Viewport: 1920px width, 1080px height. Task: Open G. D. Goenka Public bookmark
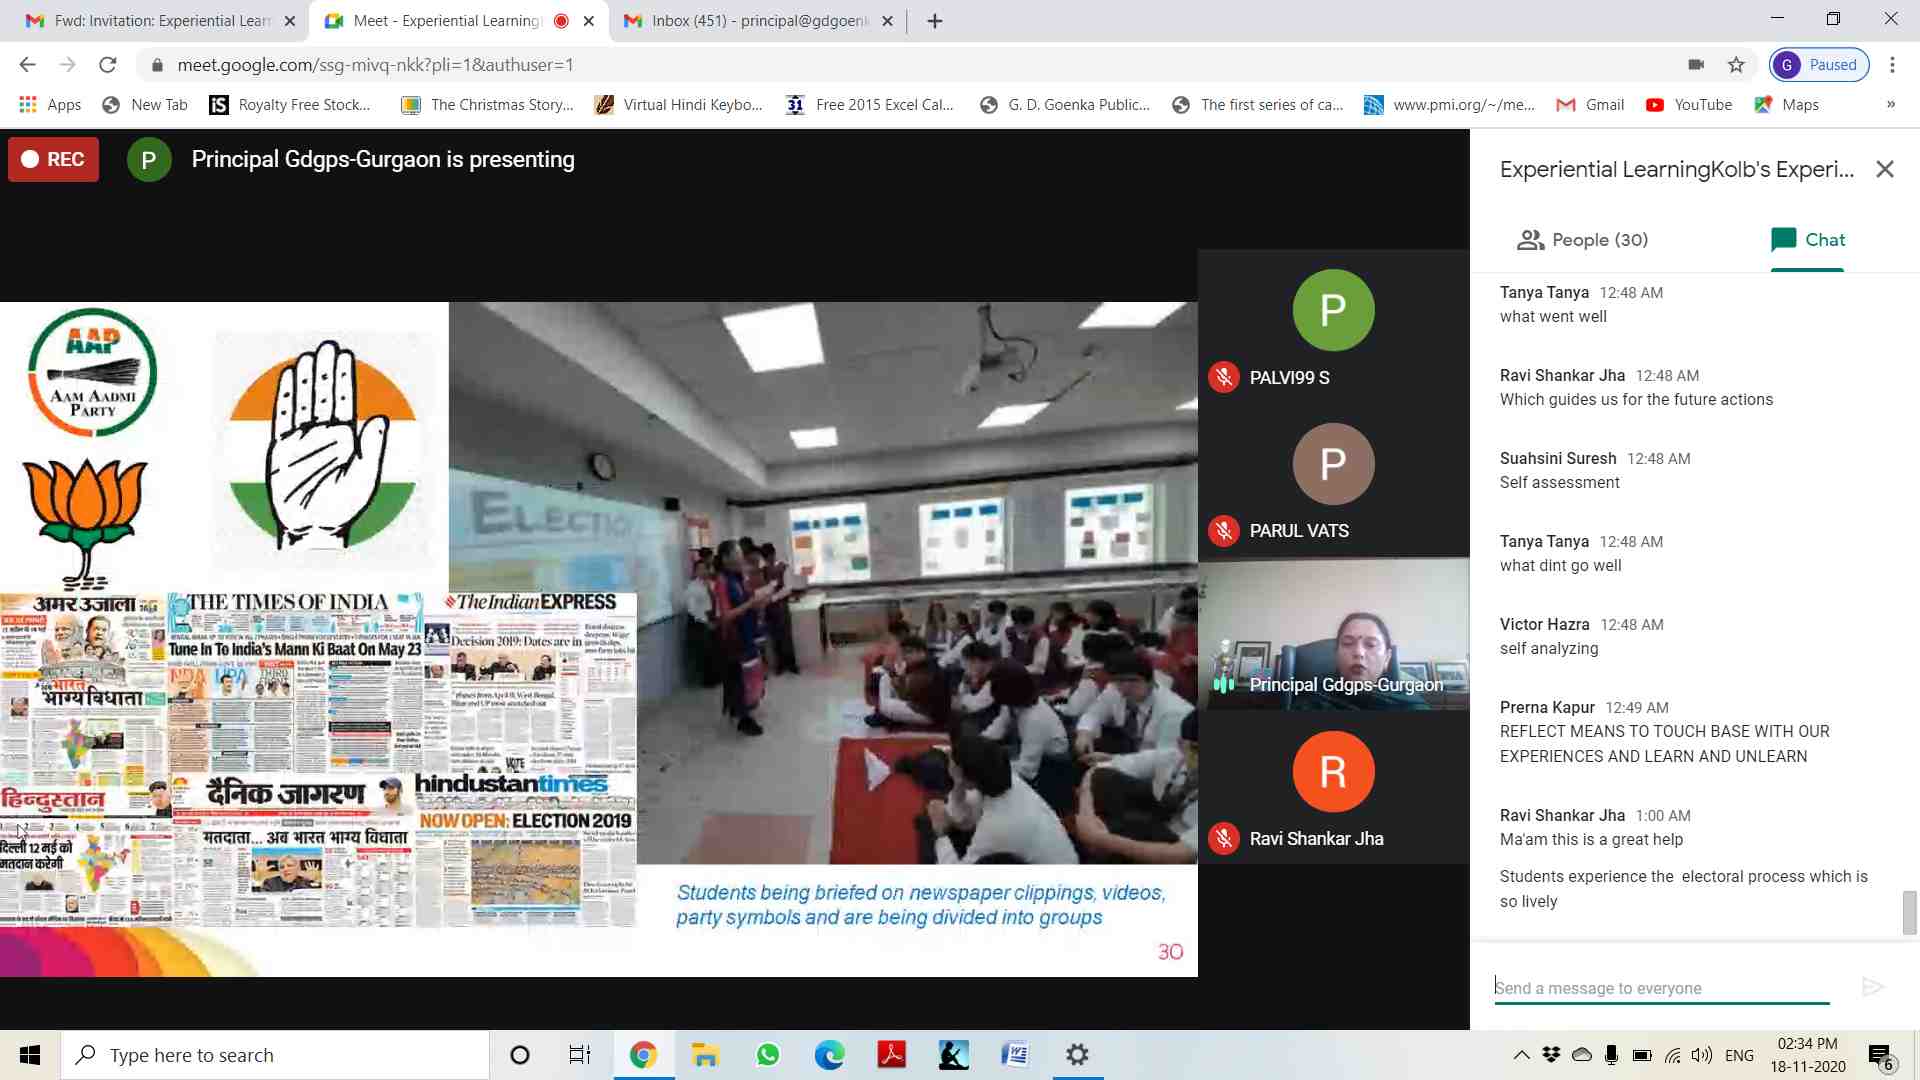click(1065, 105)
